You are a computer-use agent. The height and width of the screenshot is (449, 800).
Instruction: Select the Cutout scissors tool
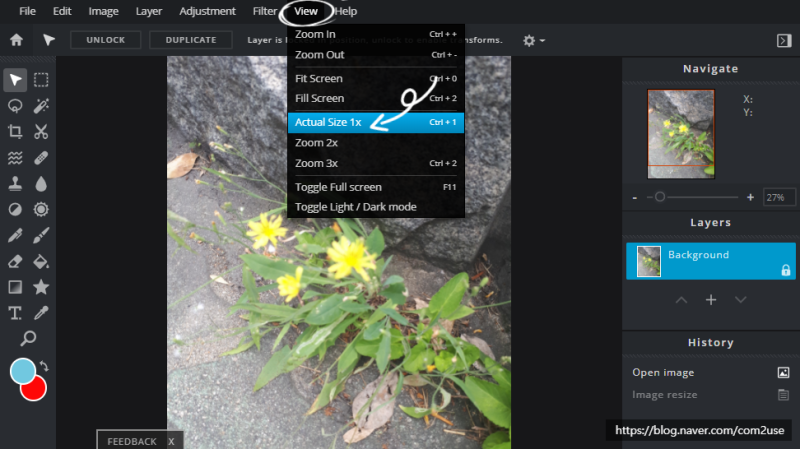[41, 132]
